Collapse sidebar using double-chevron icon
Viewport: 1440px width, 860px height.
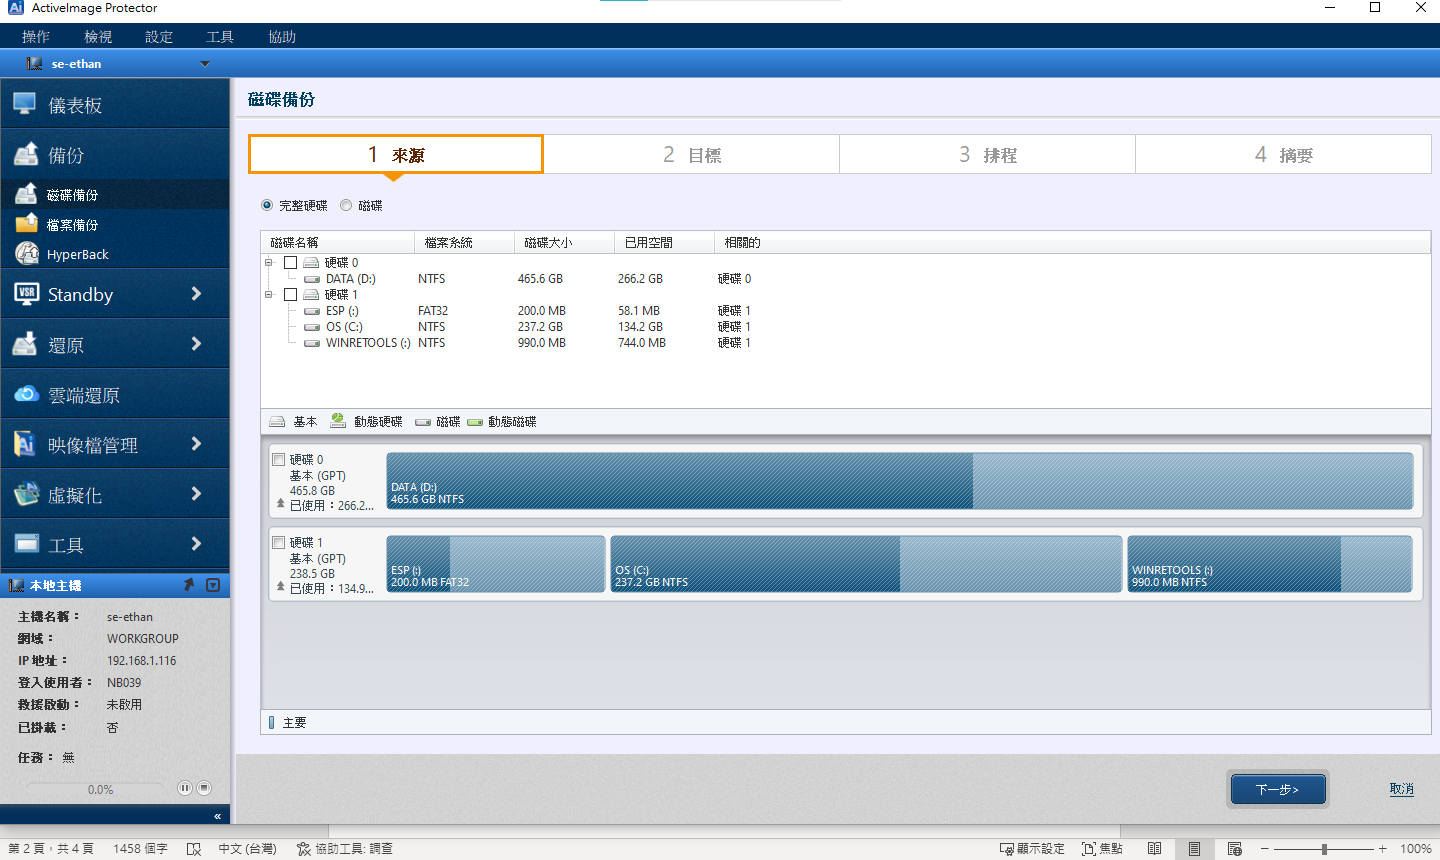point(217,816)
